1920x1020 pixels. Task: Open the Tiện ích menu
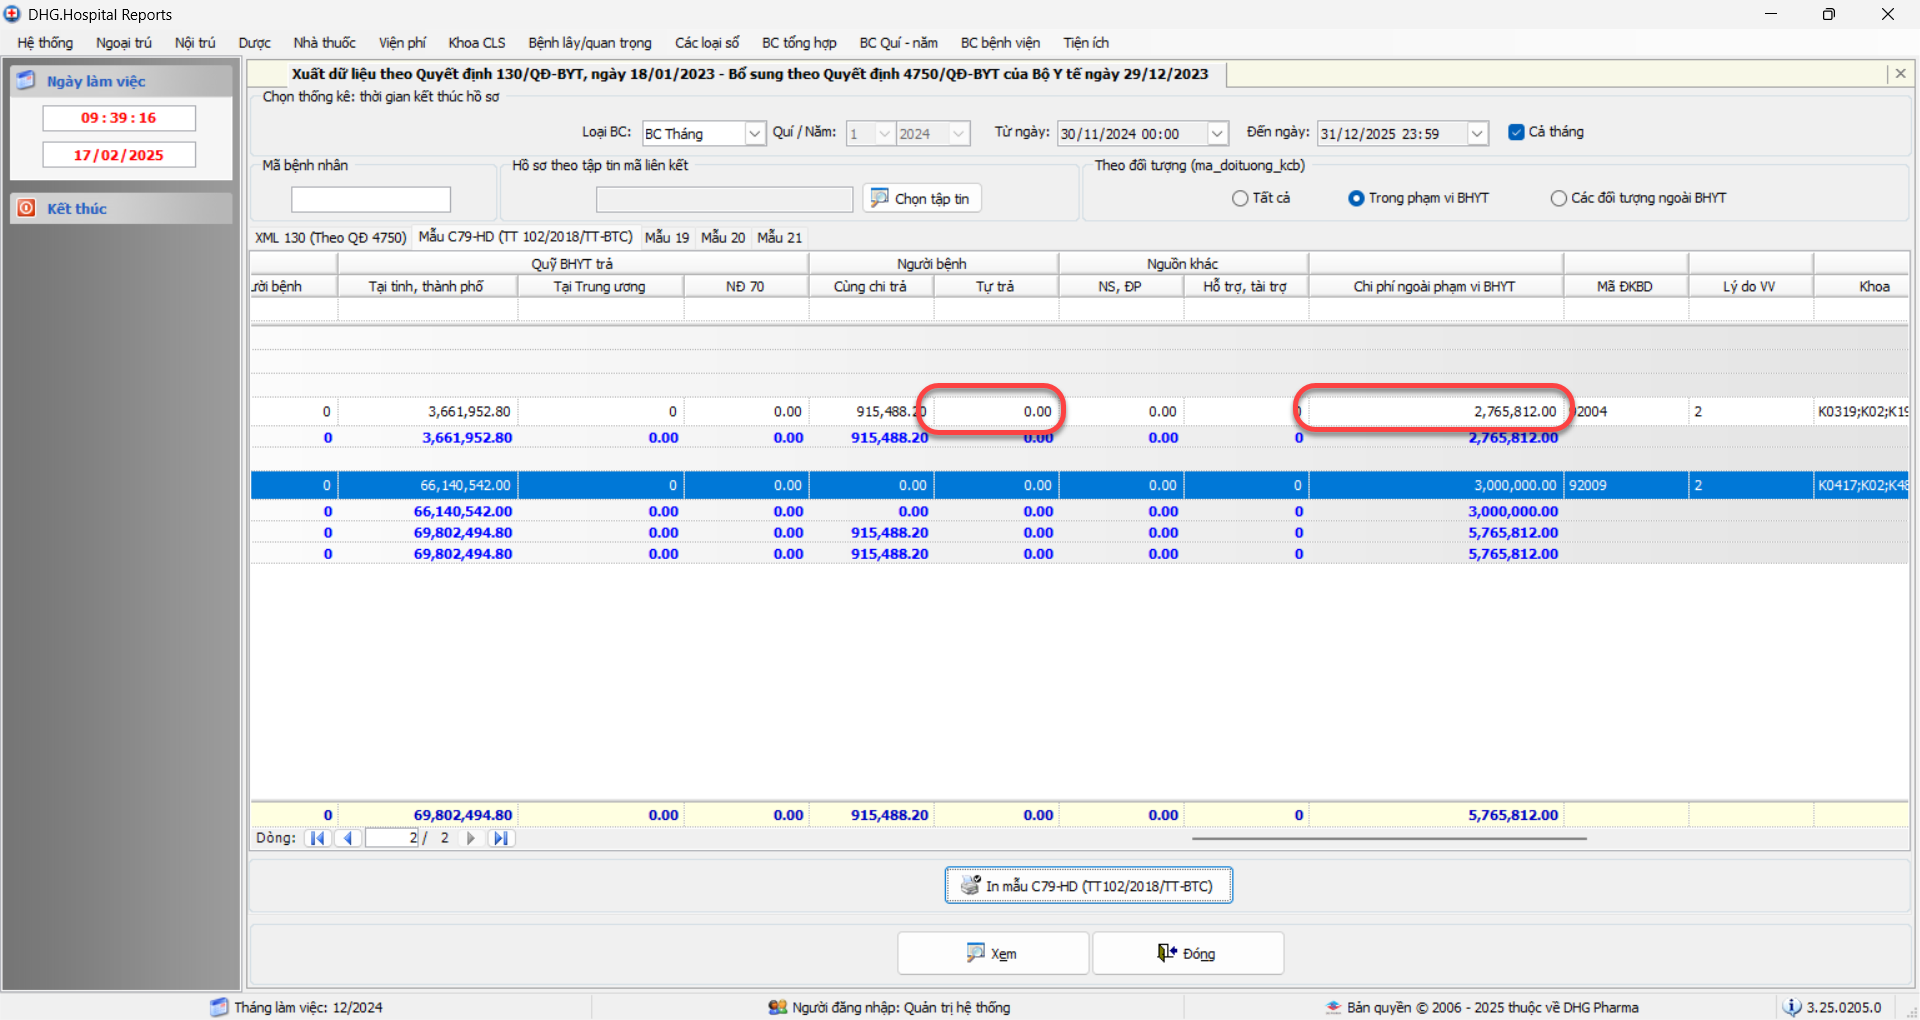[x=1086, y=43]
